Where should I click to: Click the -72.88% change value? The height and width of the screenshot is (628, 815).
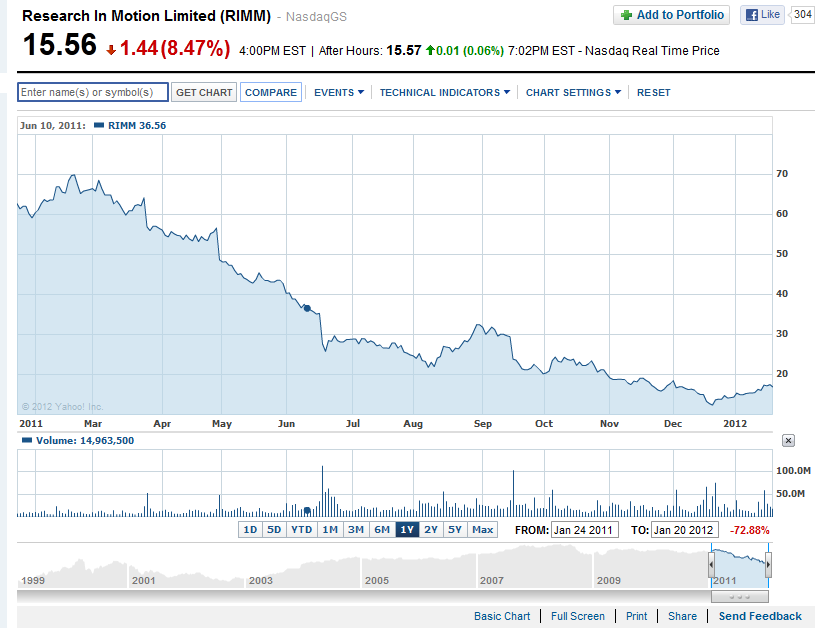coord(750,530)
